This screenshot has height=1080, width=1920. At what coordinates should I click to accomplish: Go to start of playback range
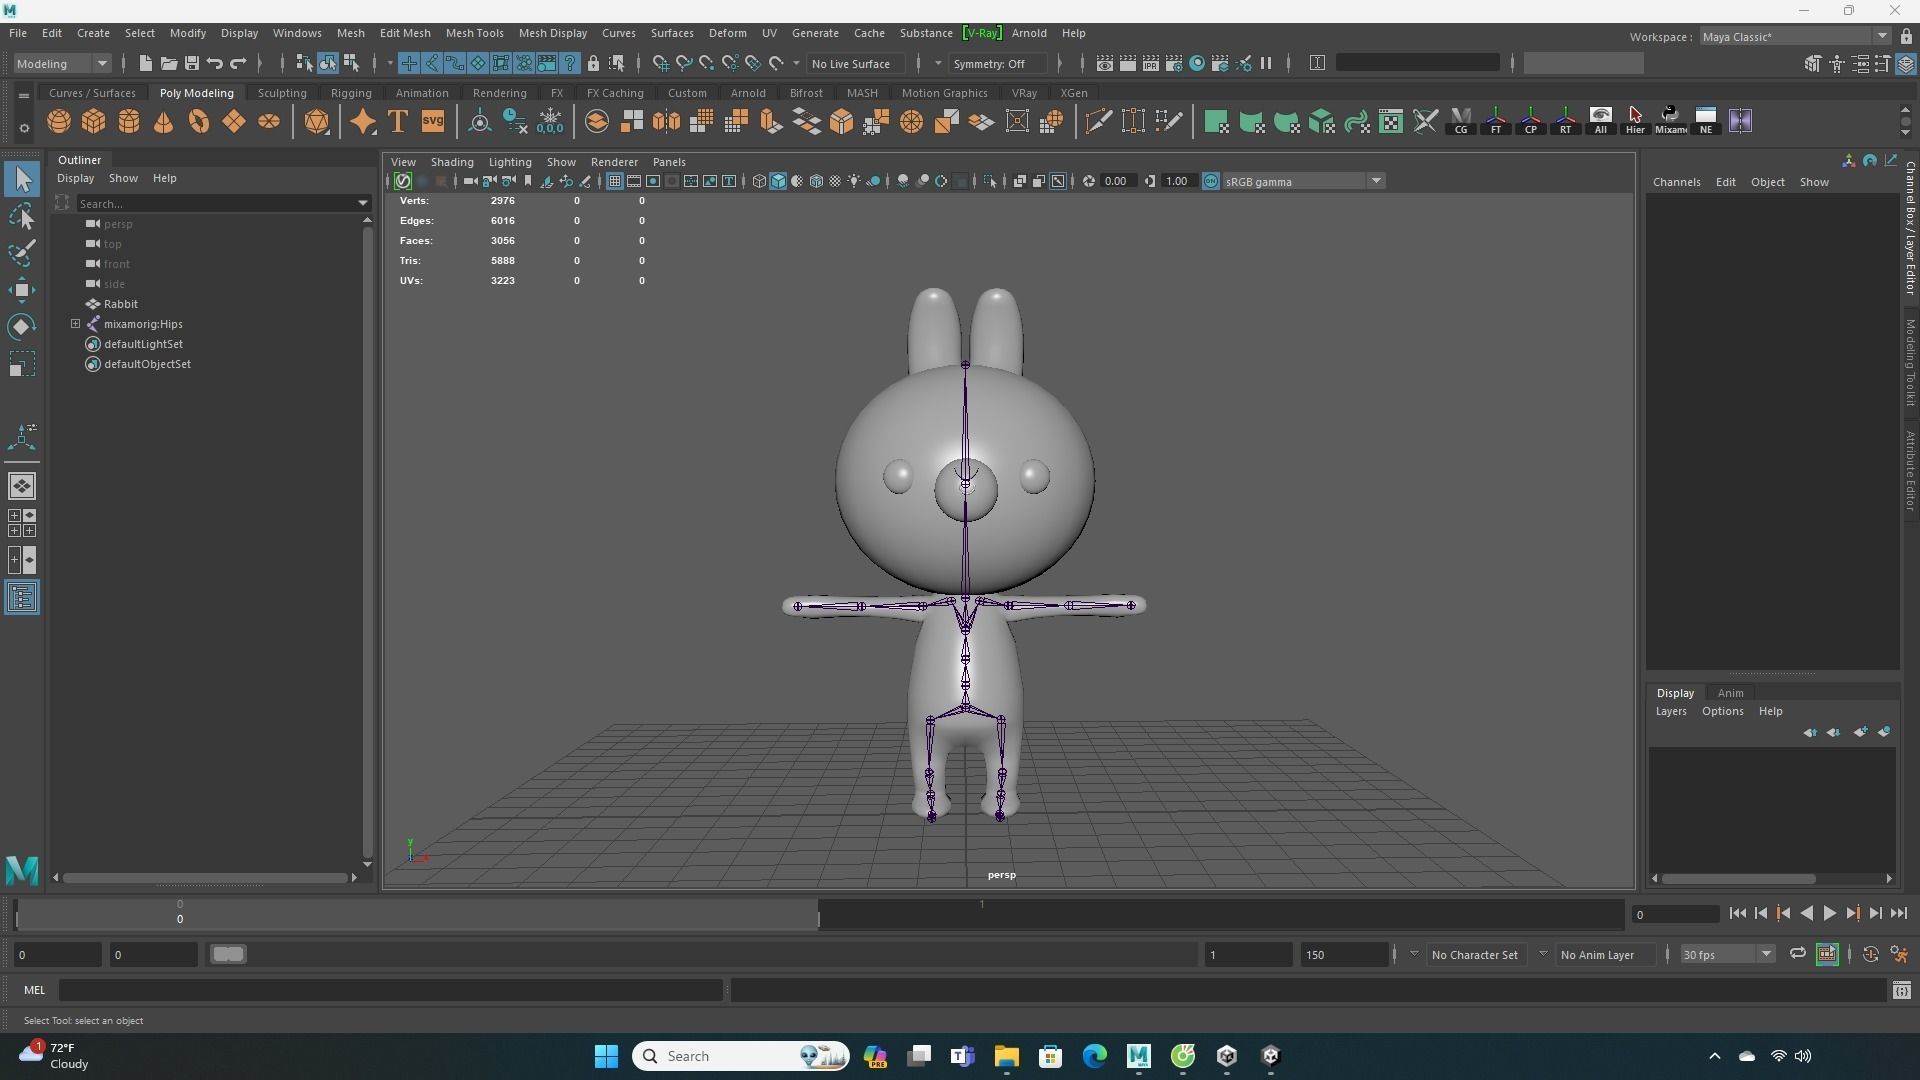click(x=1737, y=913)
